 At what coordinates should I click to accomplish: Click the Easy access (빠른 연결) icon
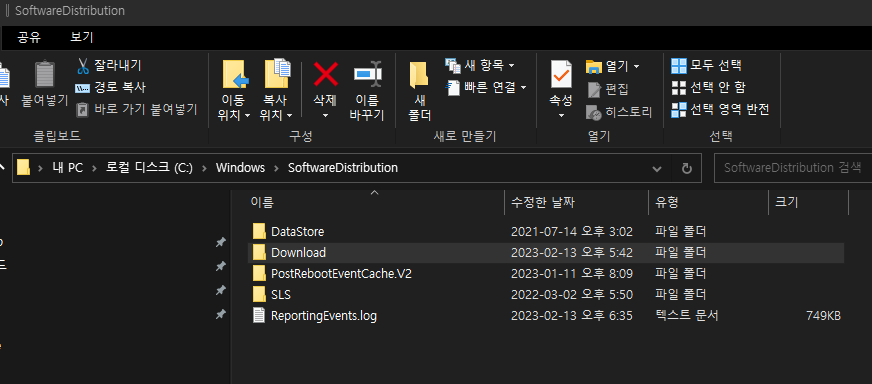coord(453,87)
